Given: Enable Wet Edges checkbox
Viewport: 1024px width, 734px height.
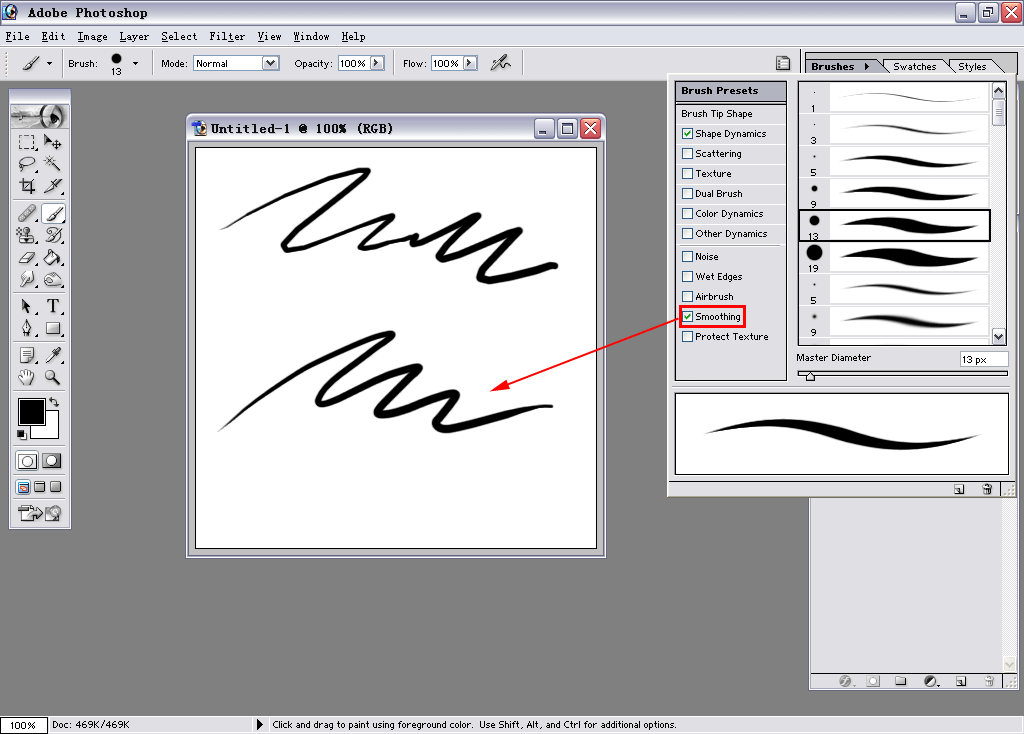Looking at the screenshot, I should coord(687,276).
